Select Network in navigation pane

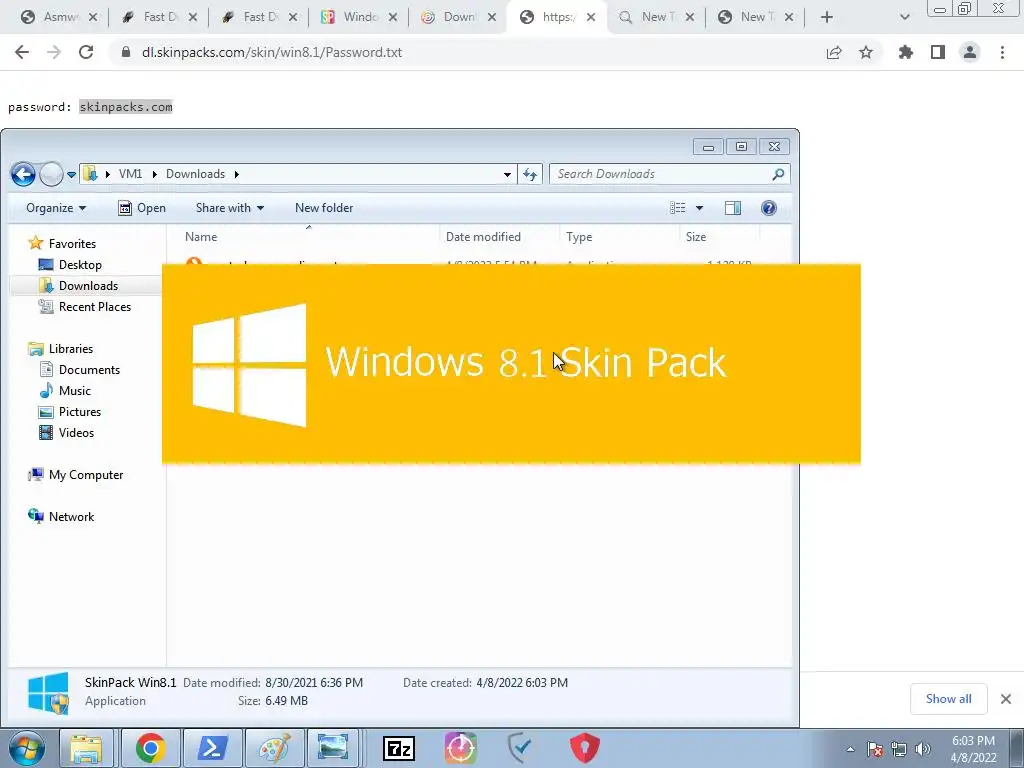(x=61, y=517)
